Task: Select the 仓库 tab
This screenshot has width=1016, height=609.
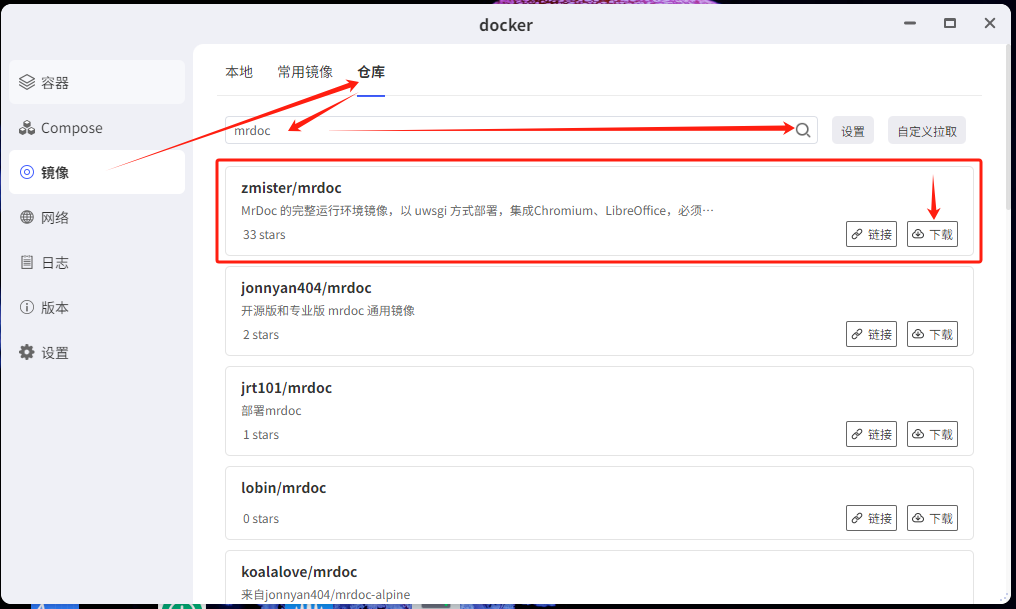Action: tap(371, 72)
